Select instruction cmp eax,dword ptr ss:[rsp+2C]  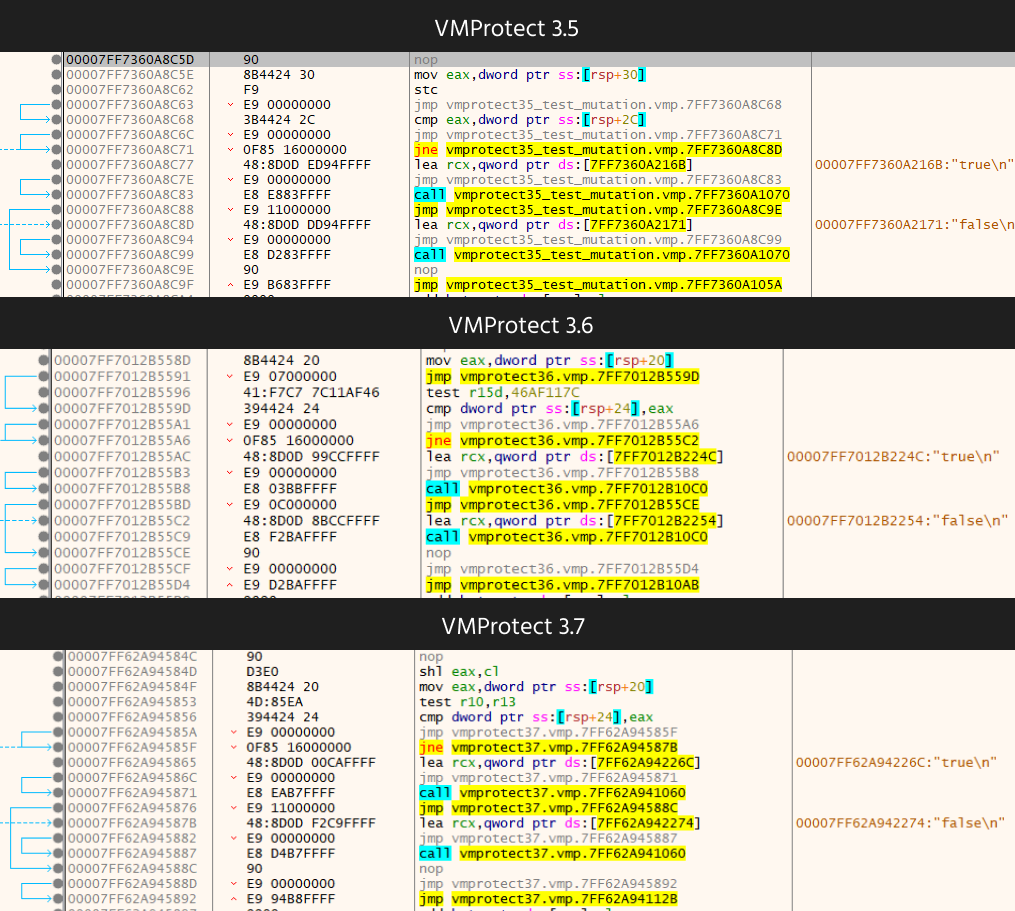coord(530,120)
